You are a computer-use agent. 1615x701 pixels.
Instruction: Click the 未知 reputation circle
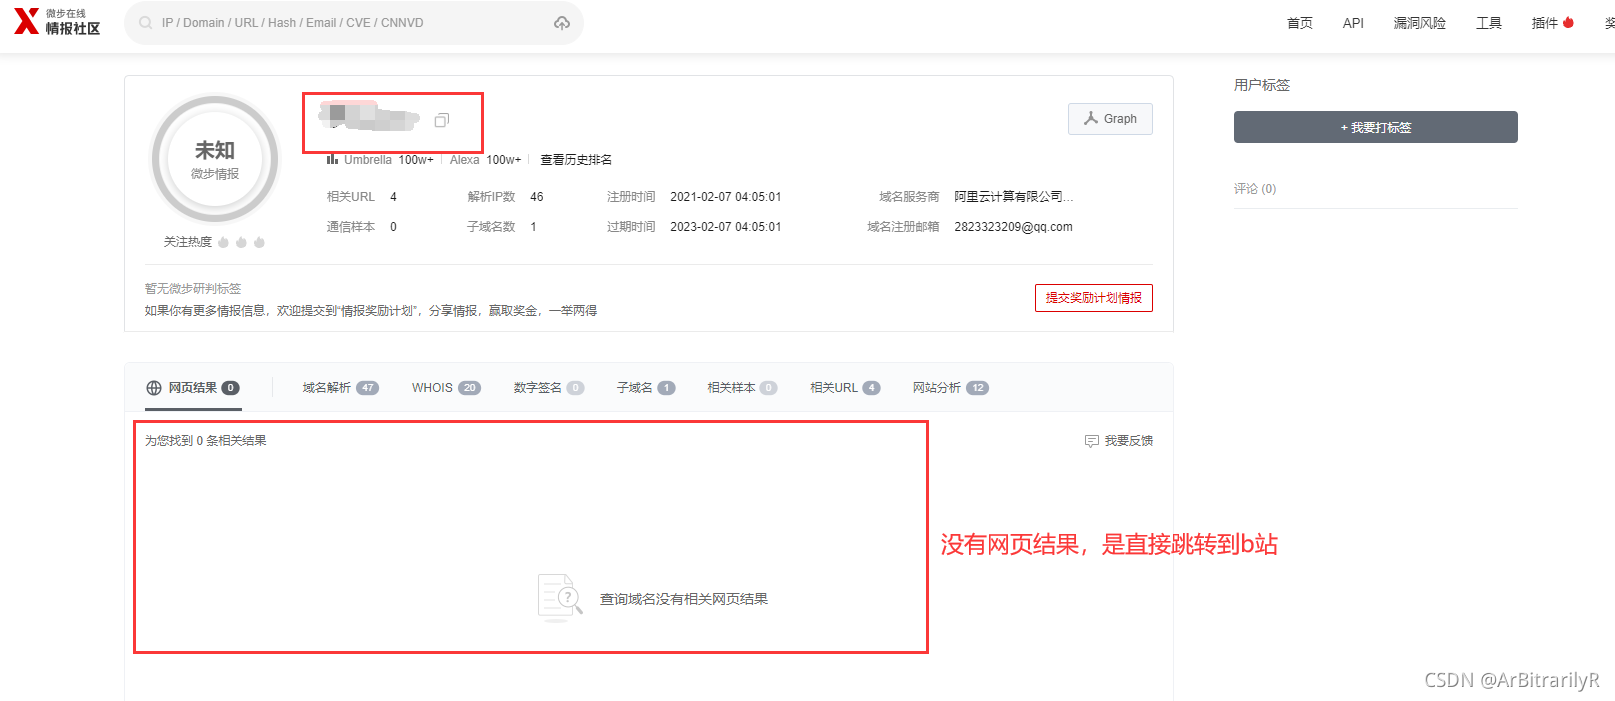point(215,159)
